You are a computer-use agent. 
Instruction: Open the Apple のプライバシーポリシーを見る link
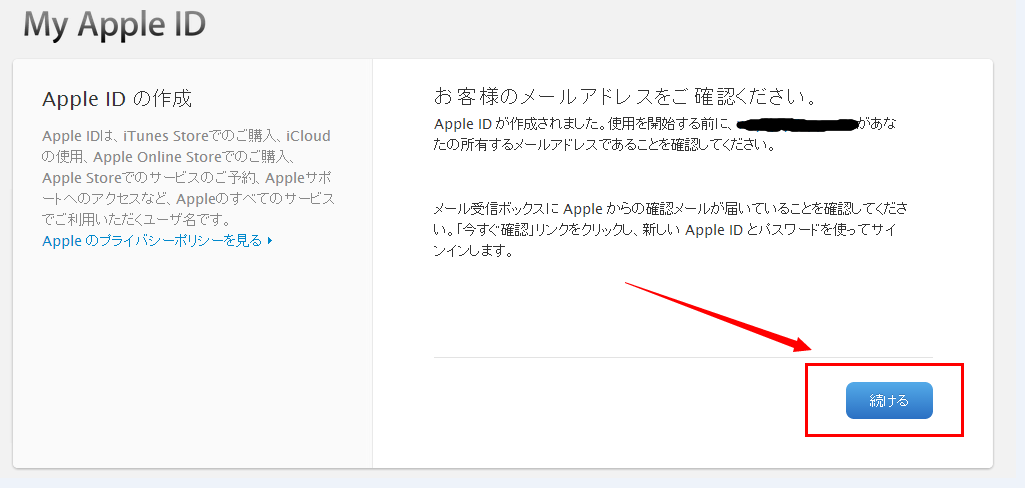click(158, 240)
